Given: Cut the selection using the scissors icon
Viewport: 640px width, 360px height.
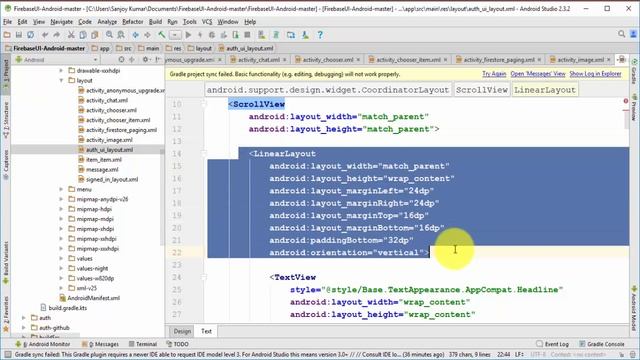Looking at the screenshot, I should [x=71, y=35].
